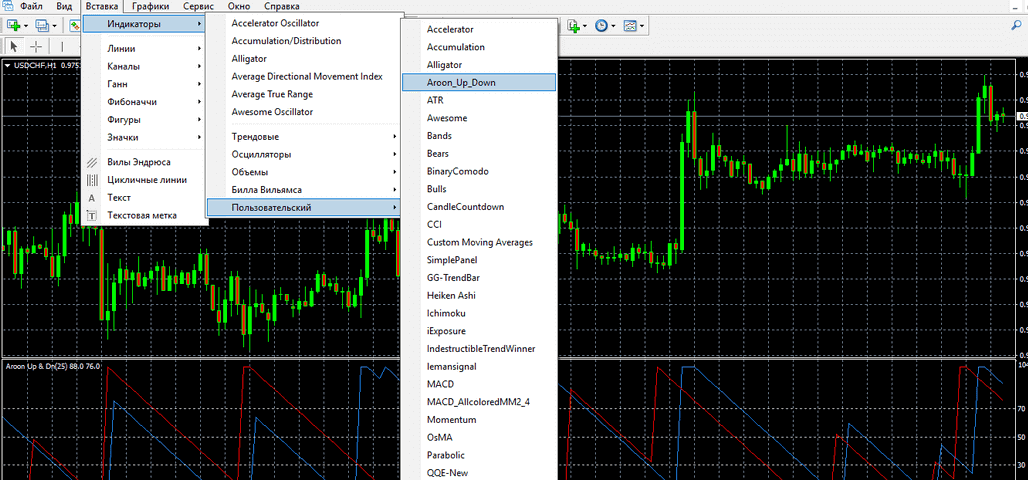The image size is (1028, 480).
Task: Click the New Chart toolbar icon
Action: coord(12,26)
